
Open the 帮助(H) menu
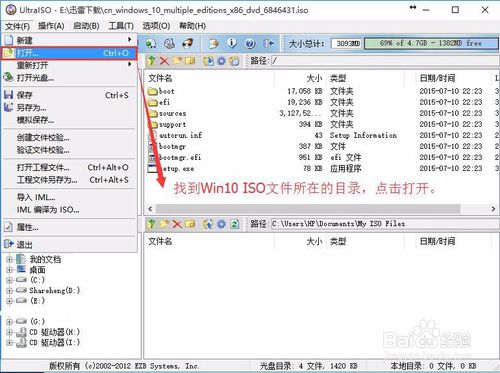point(192,26)
